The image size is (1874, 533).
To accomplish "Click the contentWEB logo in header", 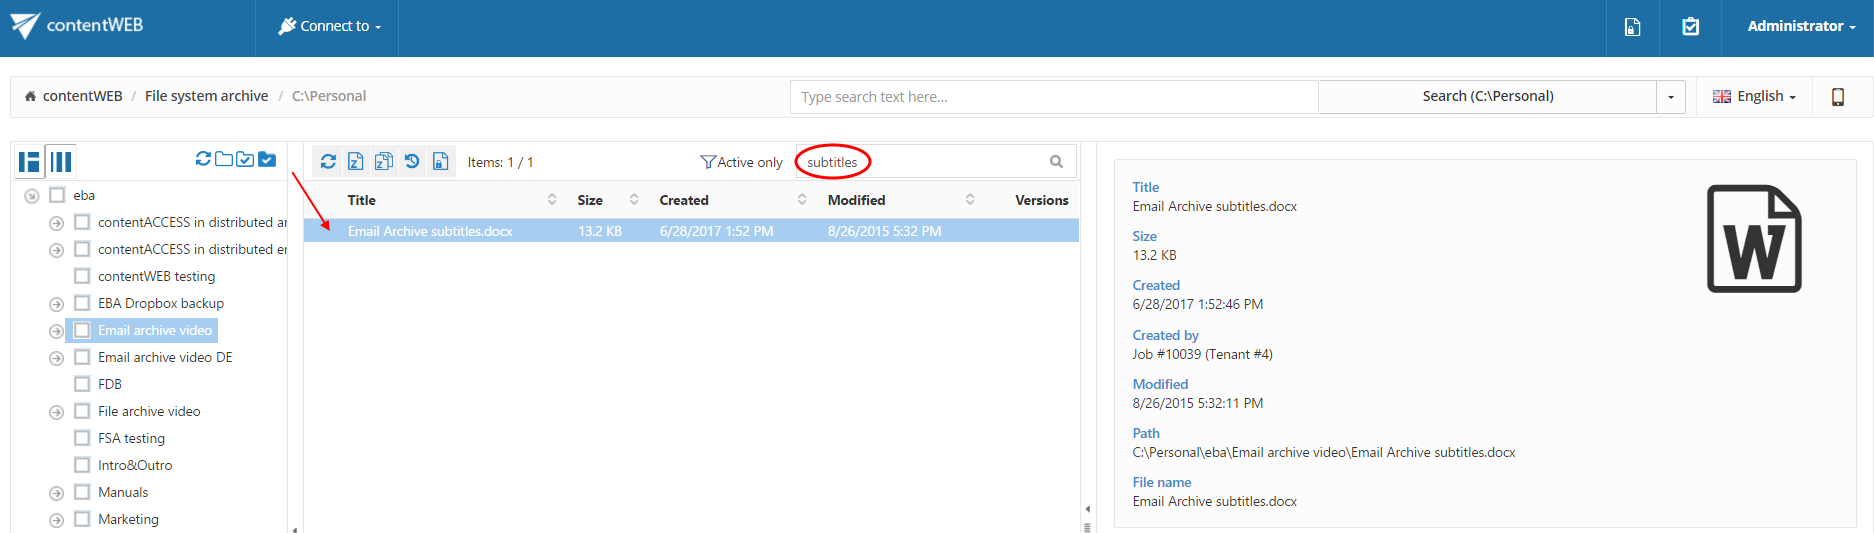I will coord(77,25).
